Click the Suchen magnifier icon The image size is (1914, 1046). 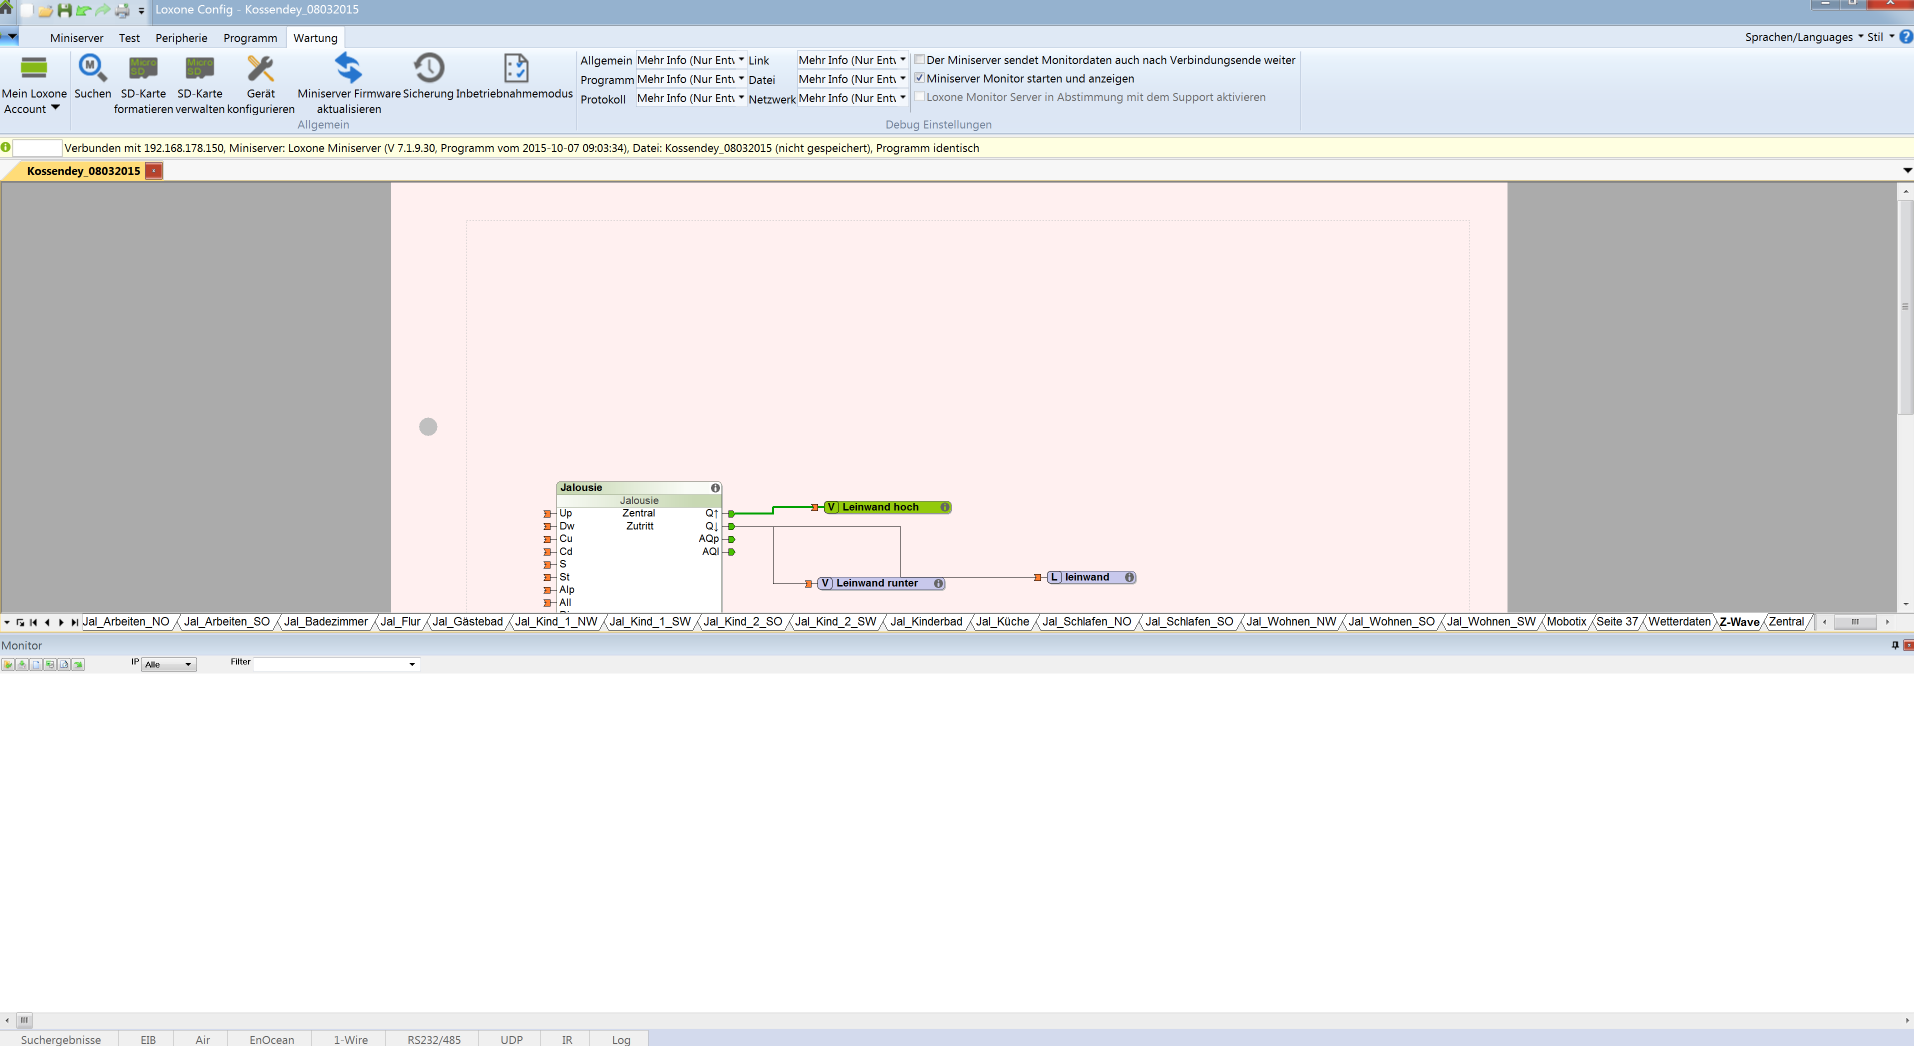[92, 69]
